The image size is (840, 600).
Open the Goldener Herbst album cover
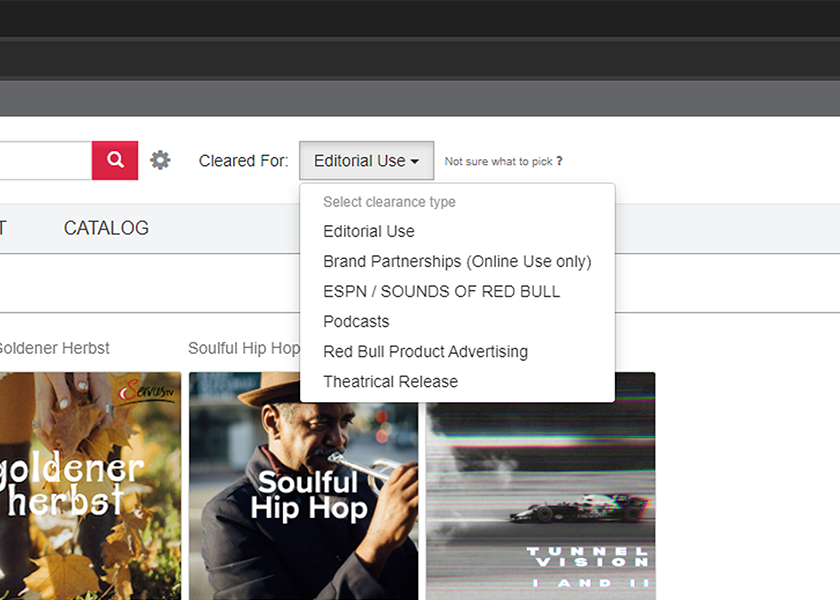click(x=90, y=486)
